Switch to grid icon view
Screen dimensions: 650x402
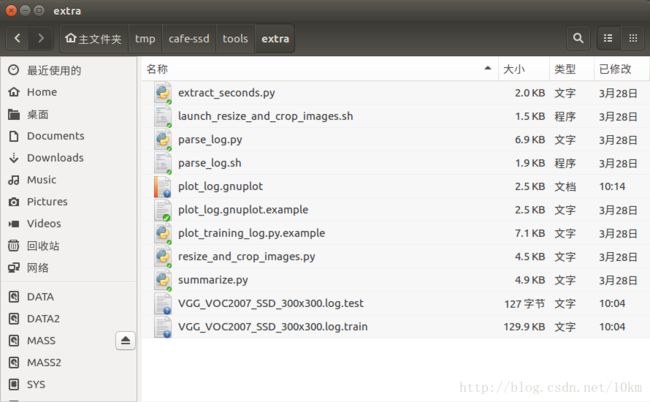(x=633, y=39)
